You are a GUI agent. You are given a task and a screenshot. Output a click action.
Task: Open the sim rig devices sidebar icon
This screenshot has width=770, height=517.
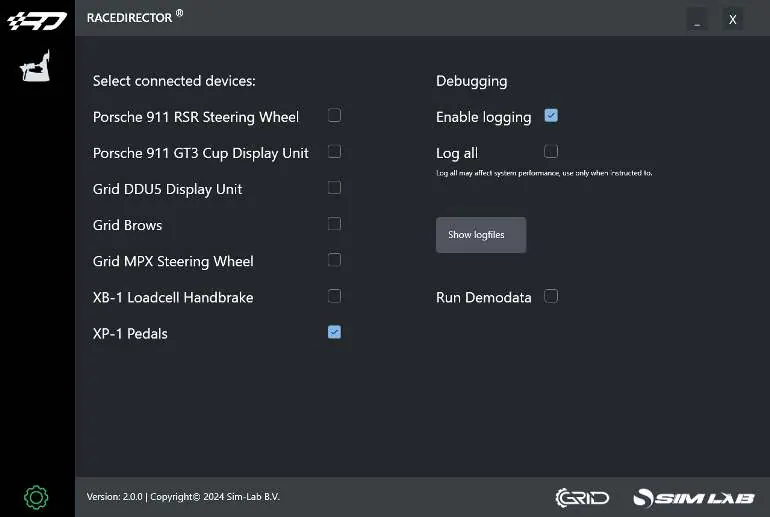tap(35, 66)
